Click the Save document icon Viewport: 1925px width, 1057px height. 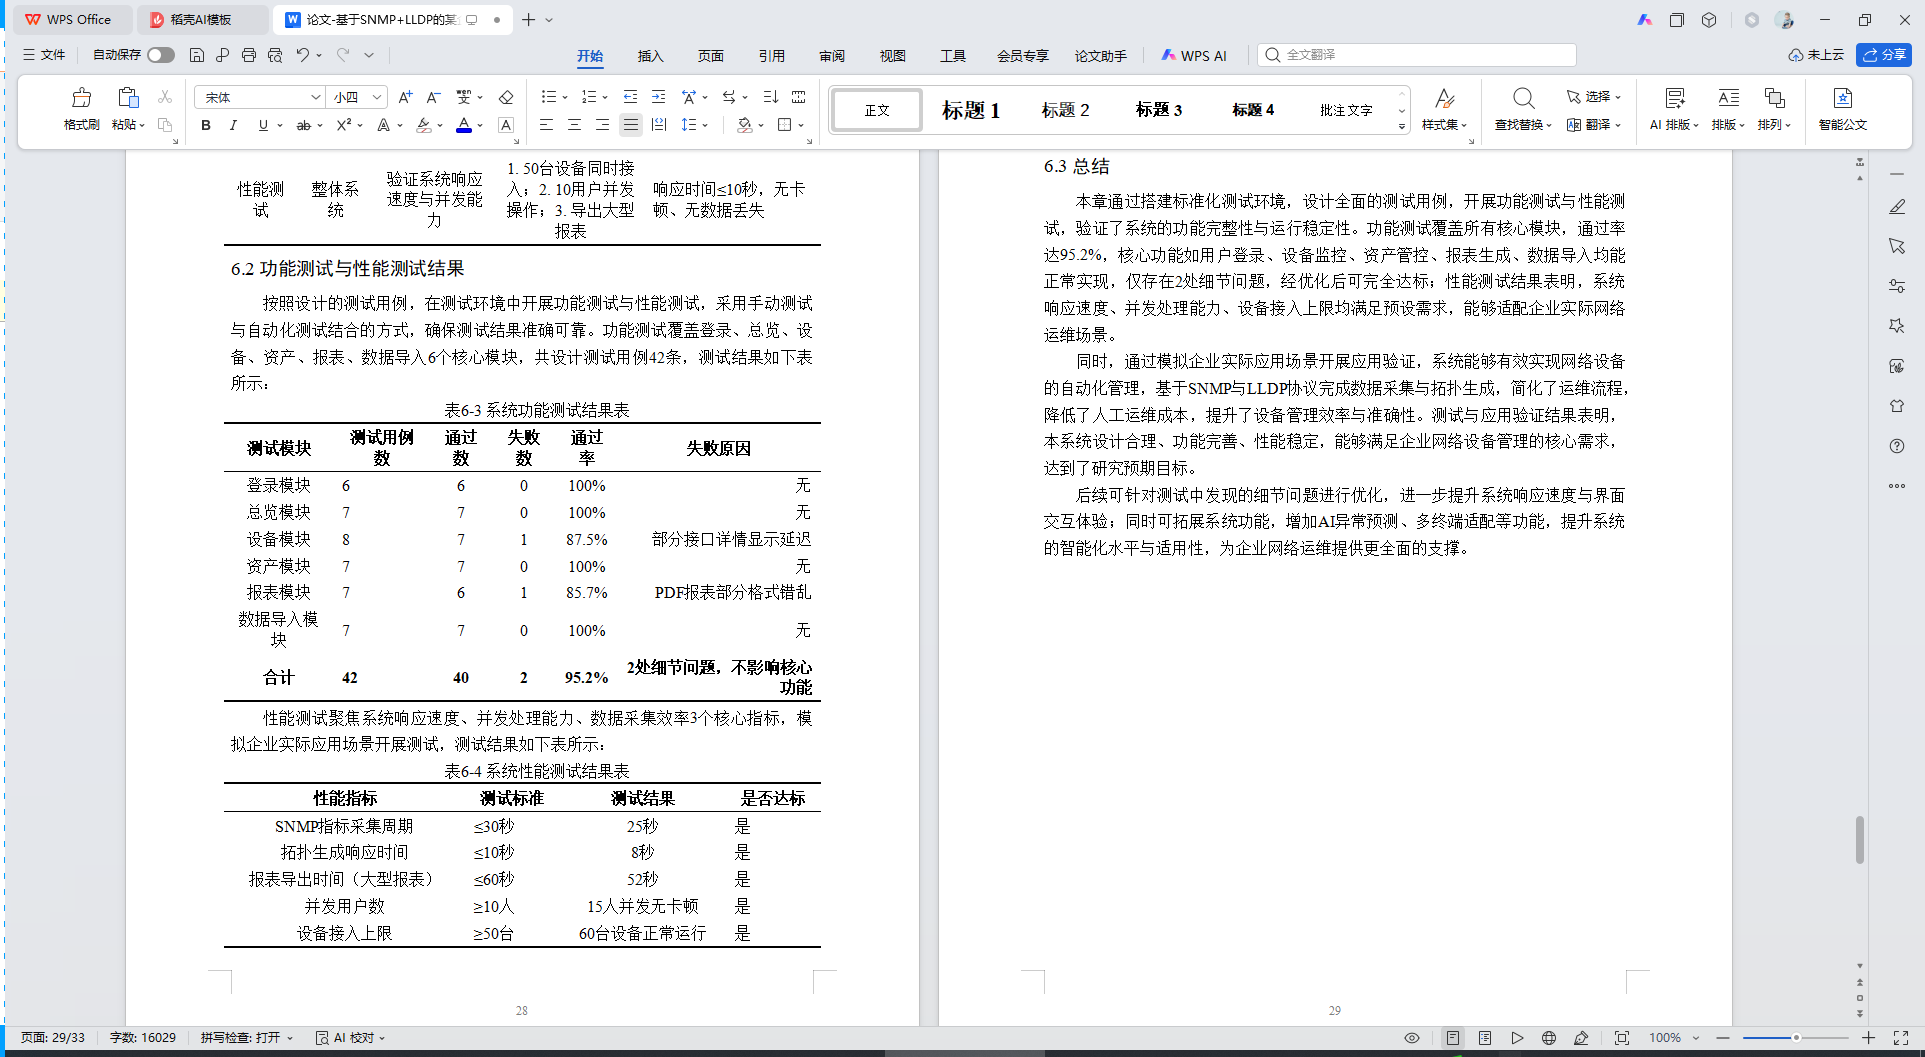tap(197, 55)
